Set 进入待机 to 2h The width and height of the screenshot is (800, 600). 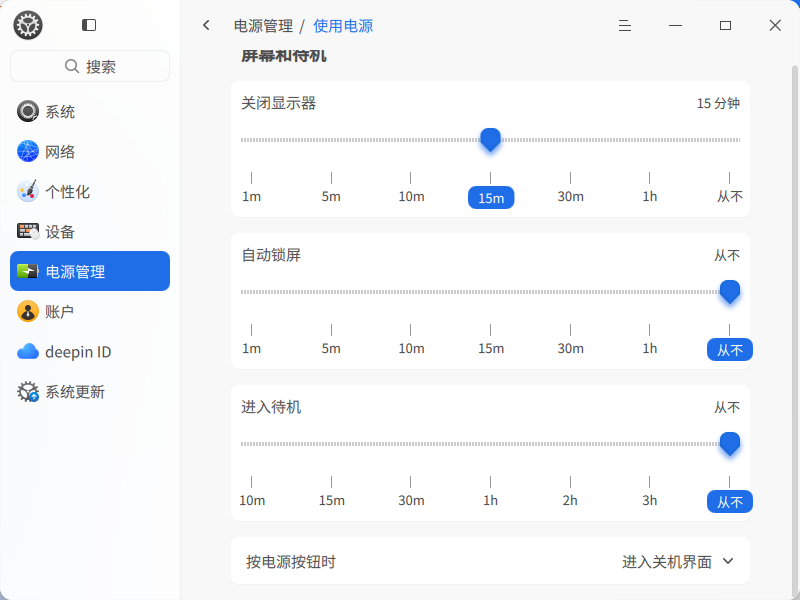(x=570, y=501)
